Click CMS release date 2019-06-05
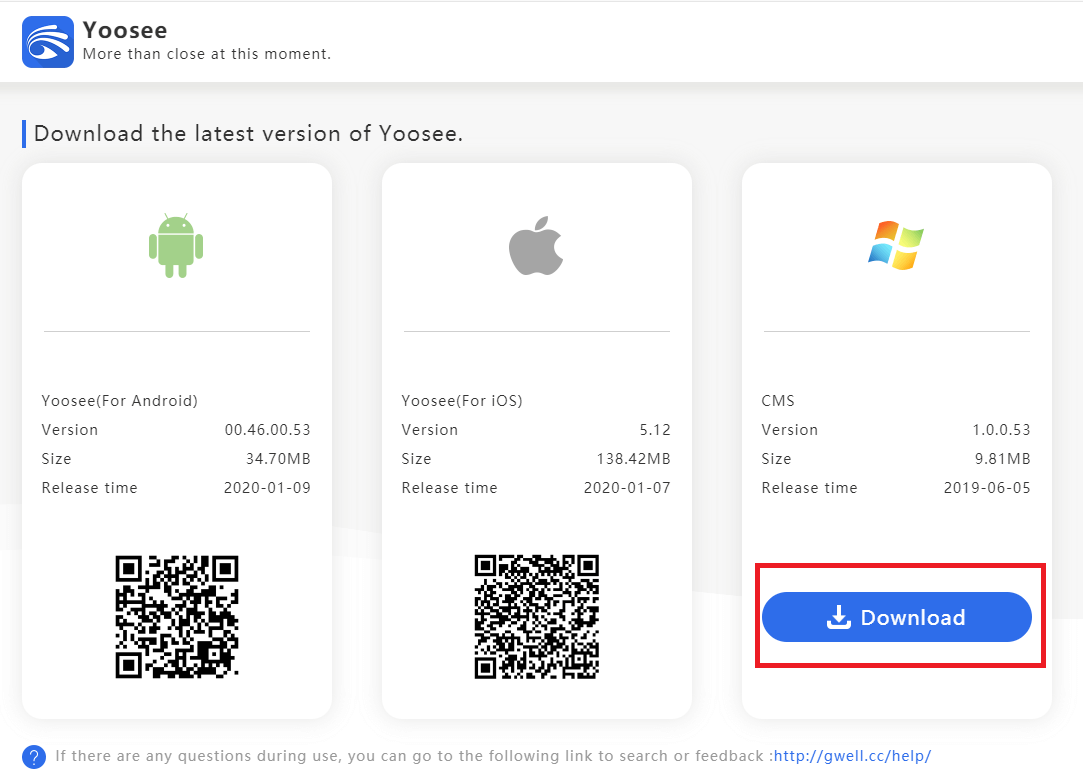 [987, 488]
